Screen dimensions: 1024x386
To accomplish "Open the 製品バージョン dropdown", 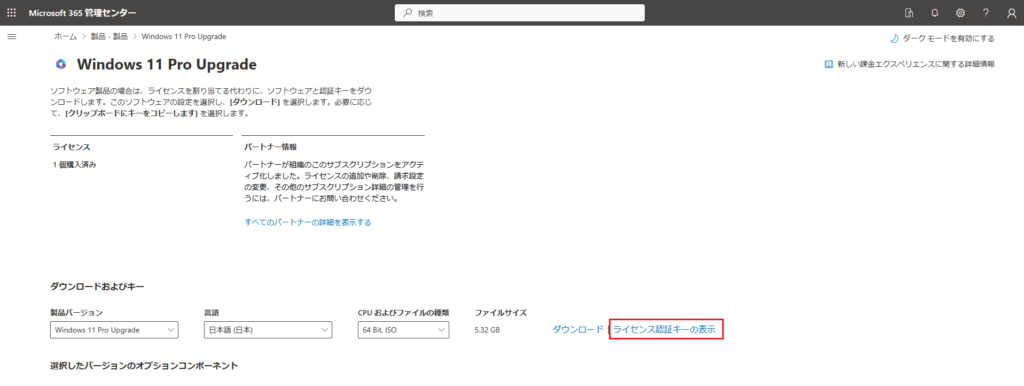I will coord(114,330).
